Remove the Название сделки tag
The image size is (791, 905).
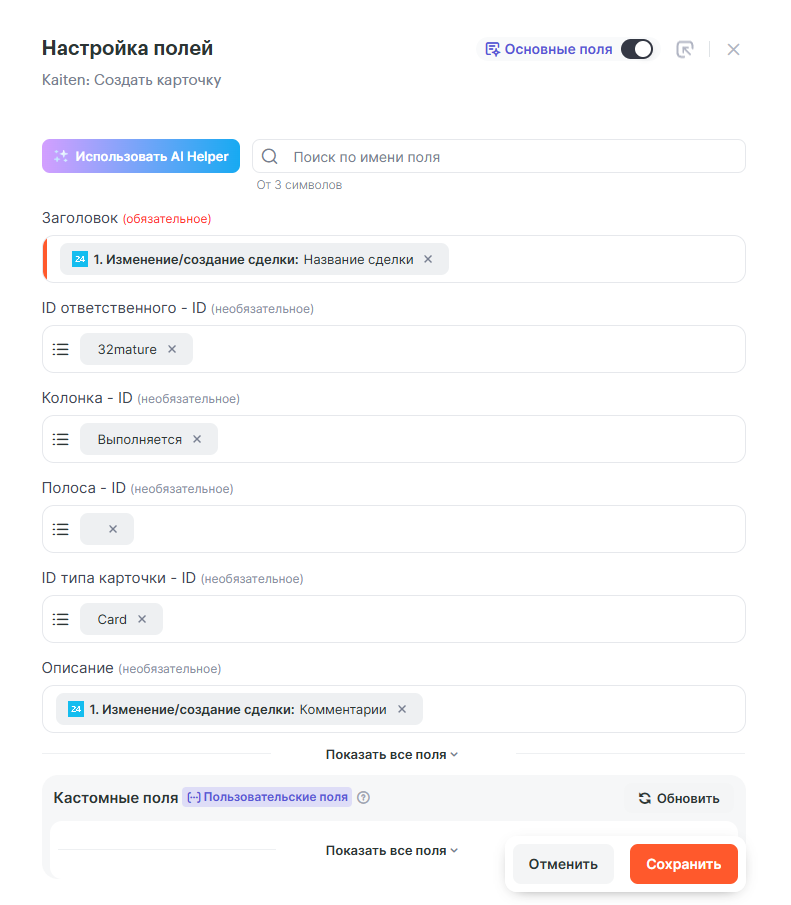tap(428, 259)
